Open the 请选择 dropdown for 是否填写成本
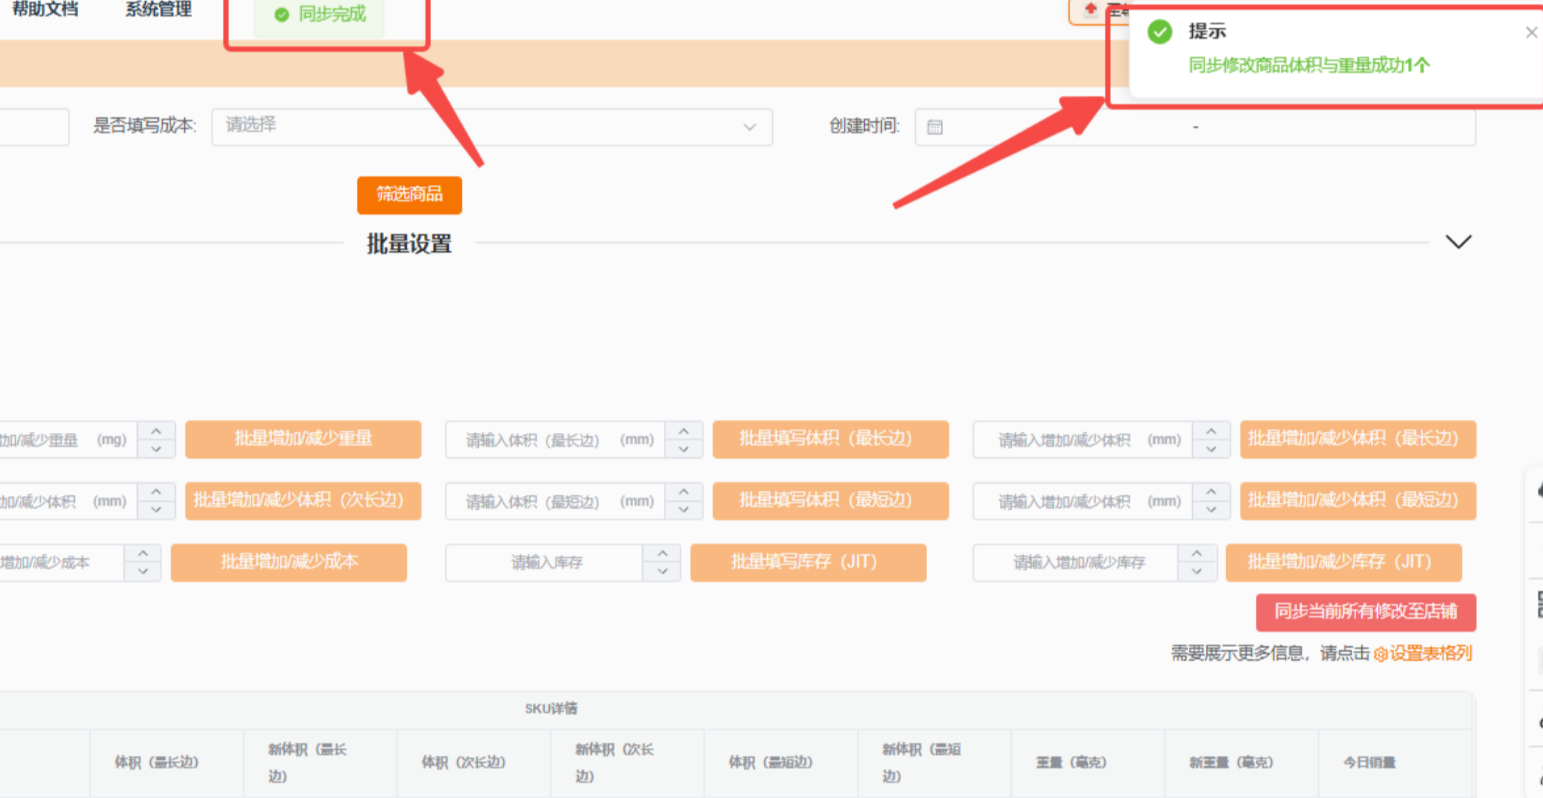 tap(492, 126)
